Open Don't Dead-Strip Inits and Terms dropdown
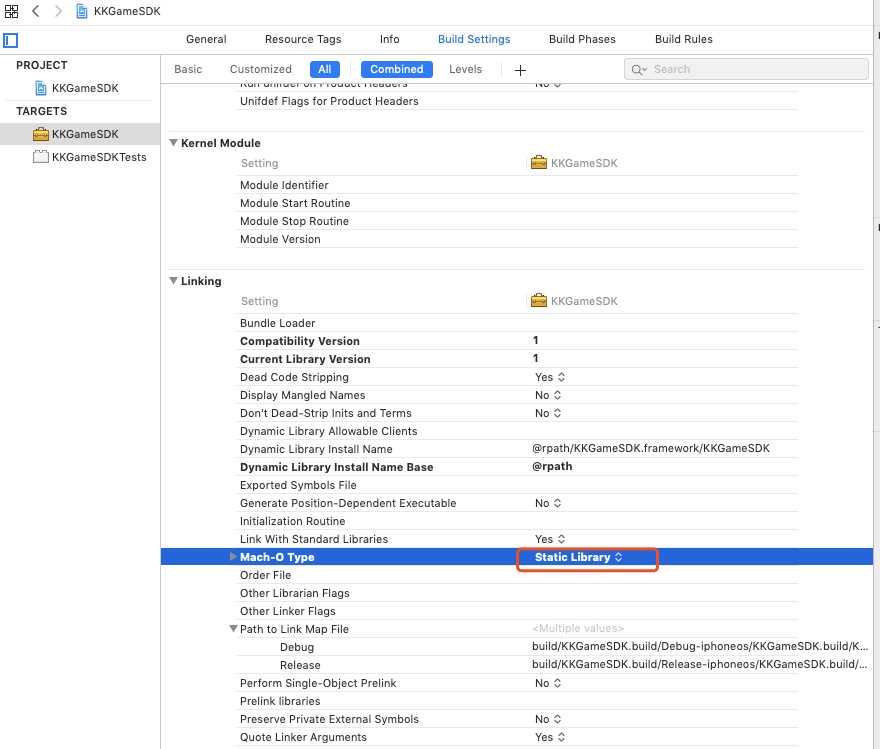 (x=548, y=413)
